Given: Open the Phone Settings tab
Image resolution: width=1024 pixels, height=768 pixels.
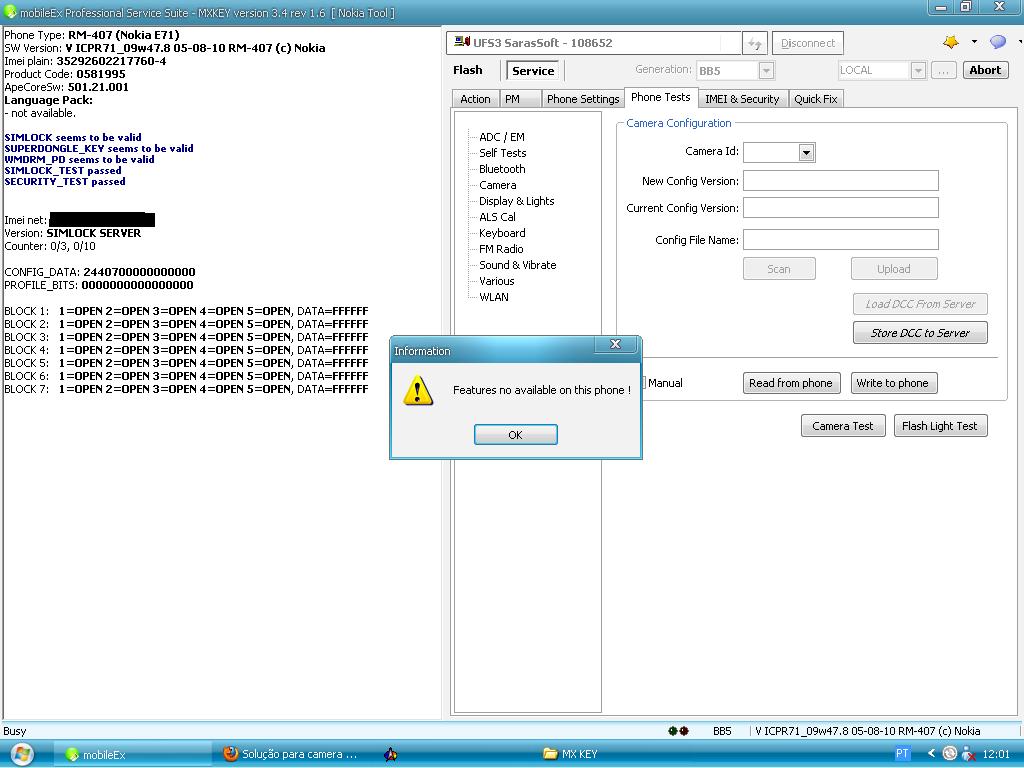Looking at the screenshot, I should [x=583, y=99].
